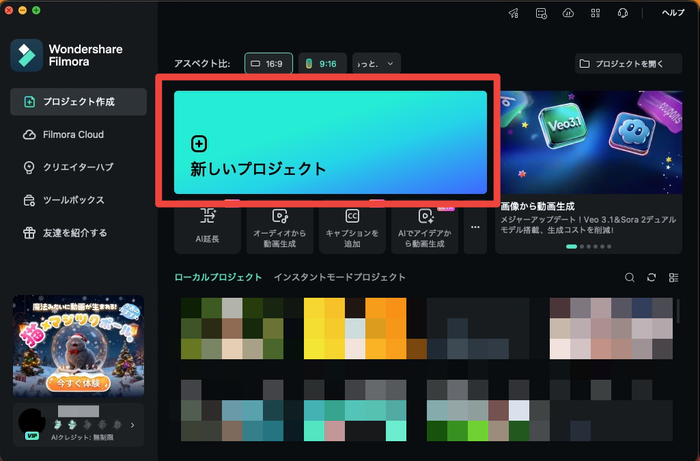The image size is (700, 461).
Task: Open AIでアイデアから動画生成 tool
Action: point(425,228)
